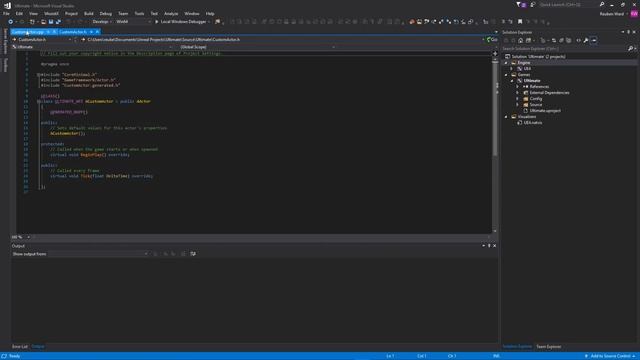Viewport: 640px width, 360px height.
Task: Focus the Search Solution Explorer field
Action: [x=565, y=49]
